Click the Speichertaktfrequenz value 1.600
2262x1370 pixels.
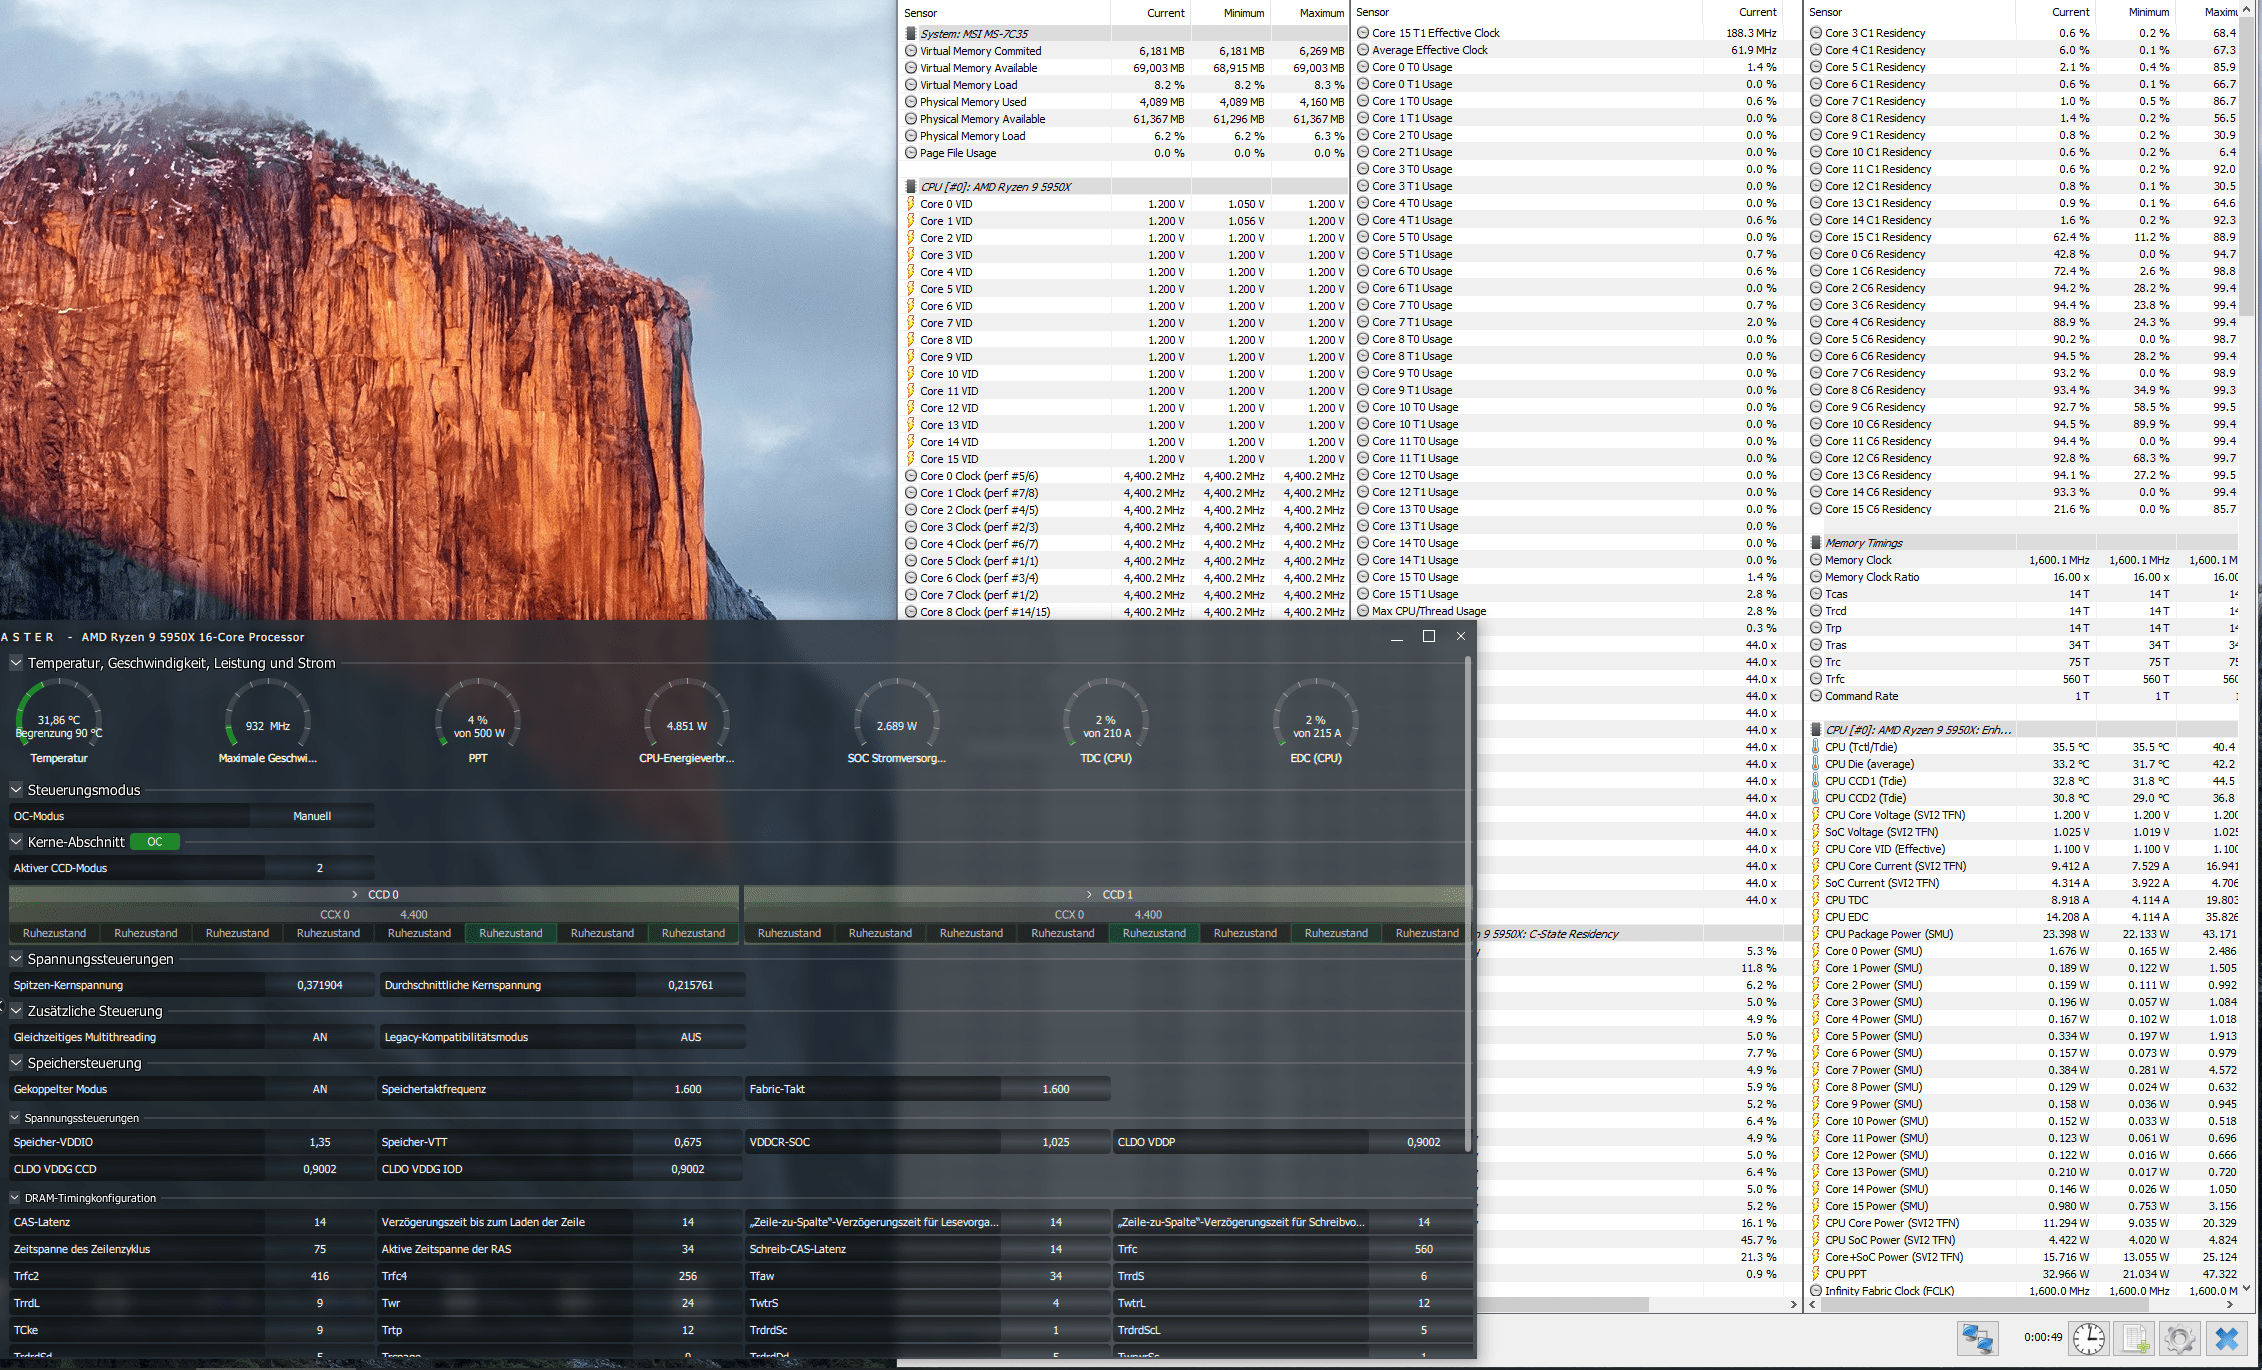688,1089
